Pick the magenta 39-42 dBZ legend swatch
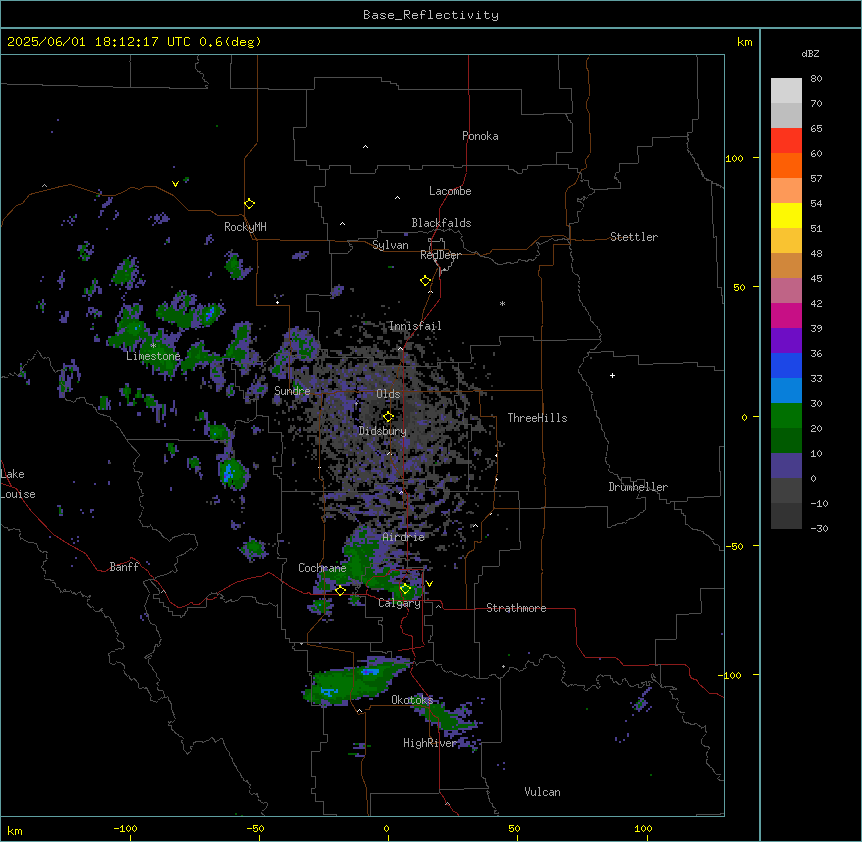 [x=786, y=315]
